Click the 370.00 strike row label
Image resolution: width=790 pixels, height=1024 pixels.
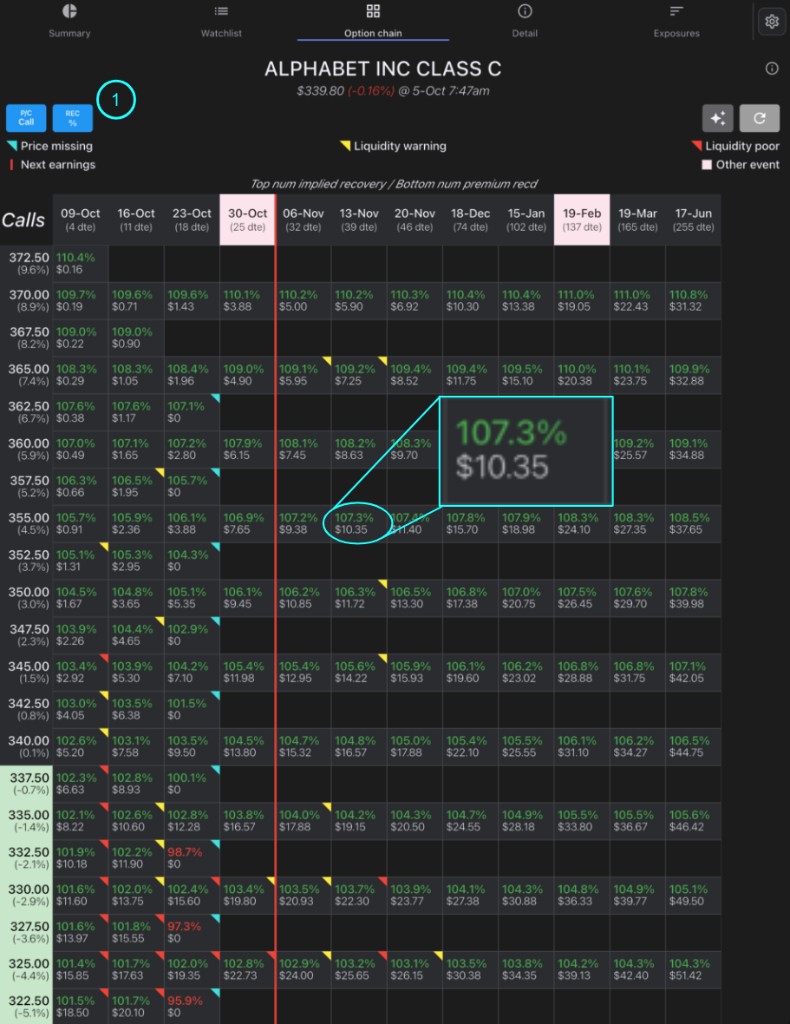pyautogui.click(x=27, y=300)
